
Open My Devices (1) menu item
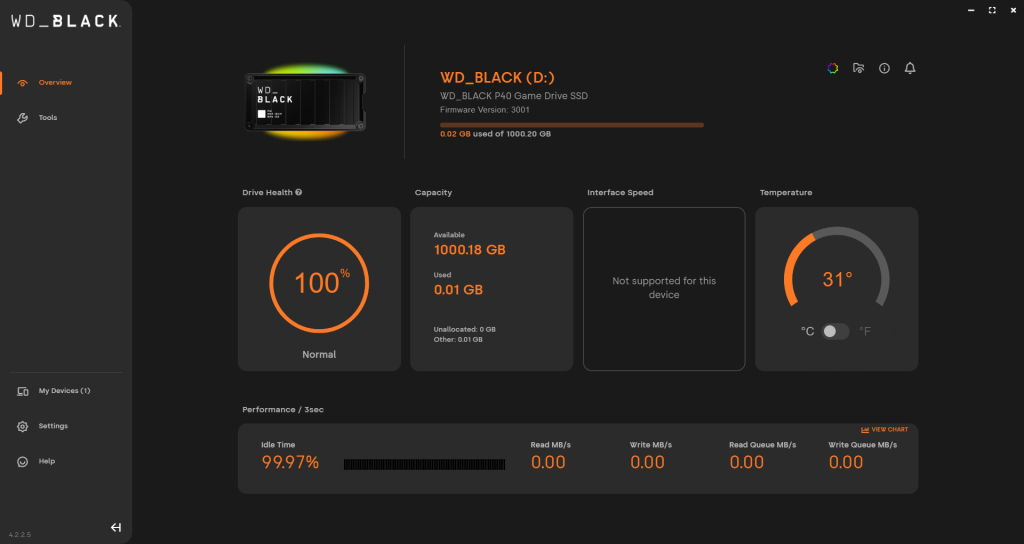click(x=65, y=391)
